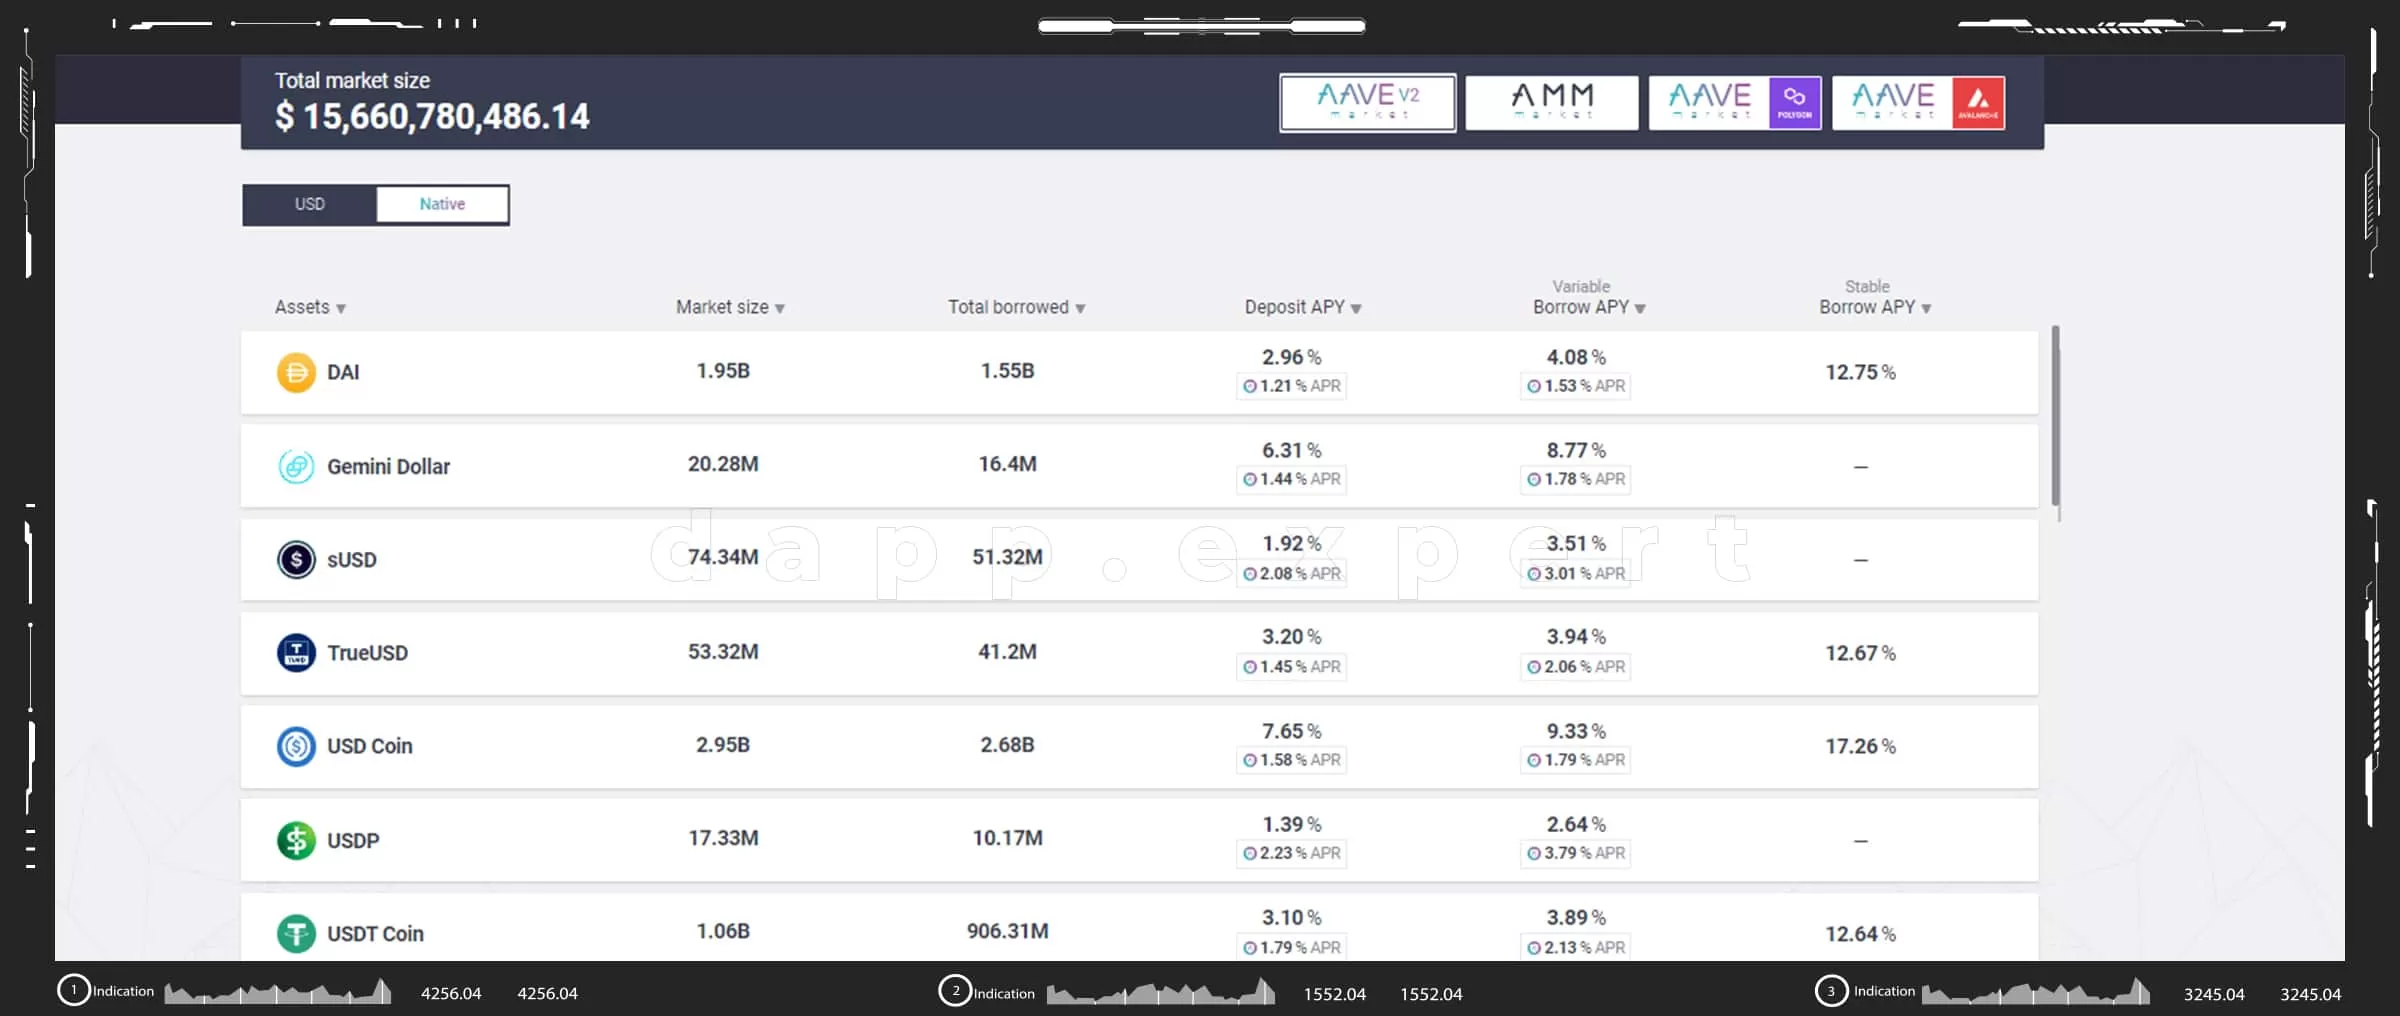The image size is (2400, 1016).
Task: Click the sUSD coin icon
Action: 296,560
